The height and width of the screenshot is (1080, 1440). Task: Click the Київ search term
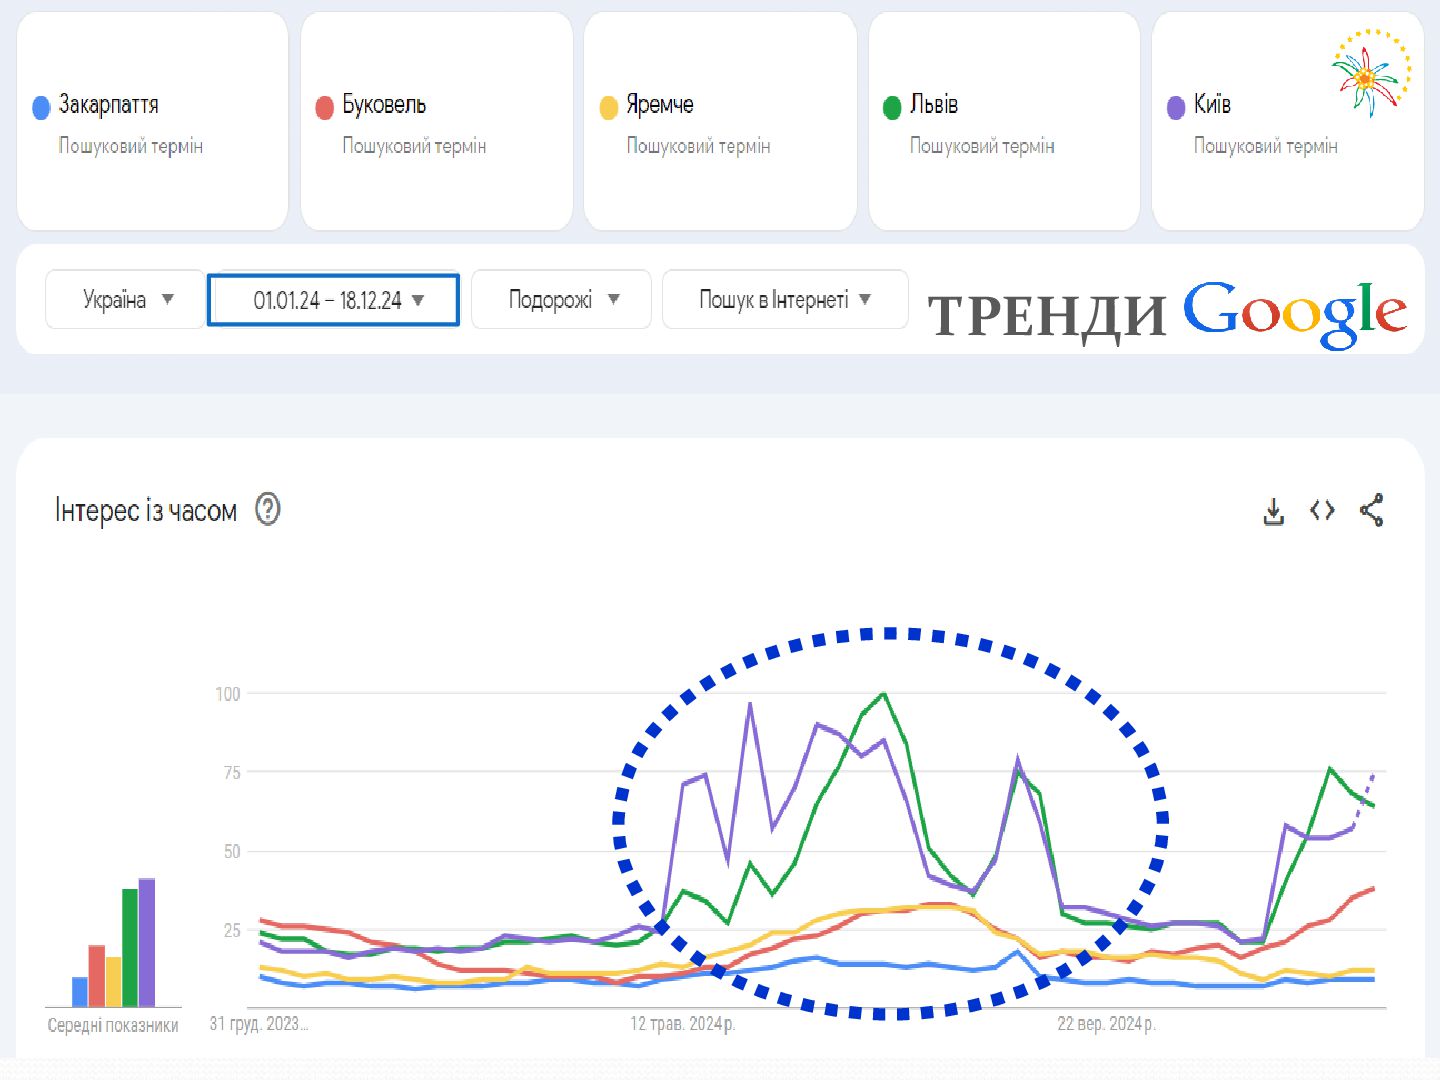1211,105
